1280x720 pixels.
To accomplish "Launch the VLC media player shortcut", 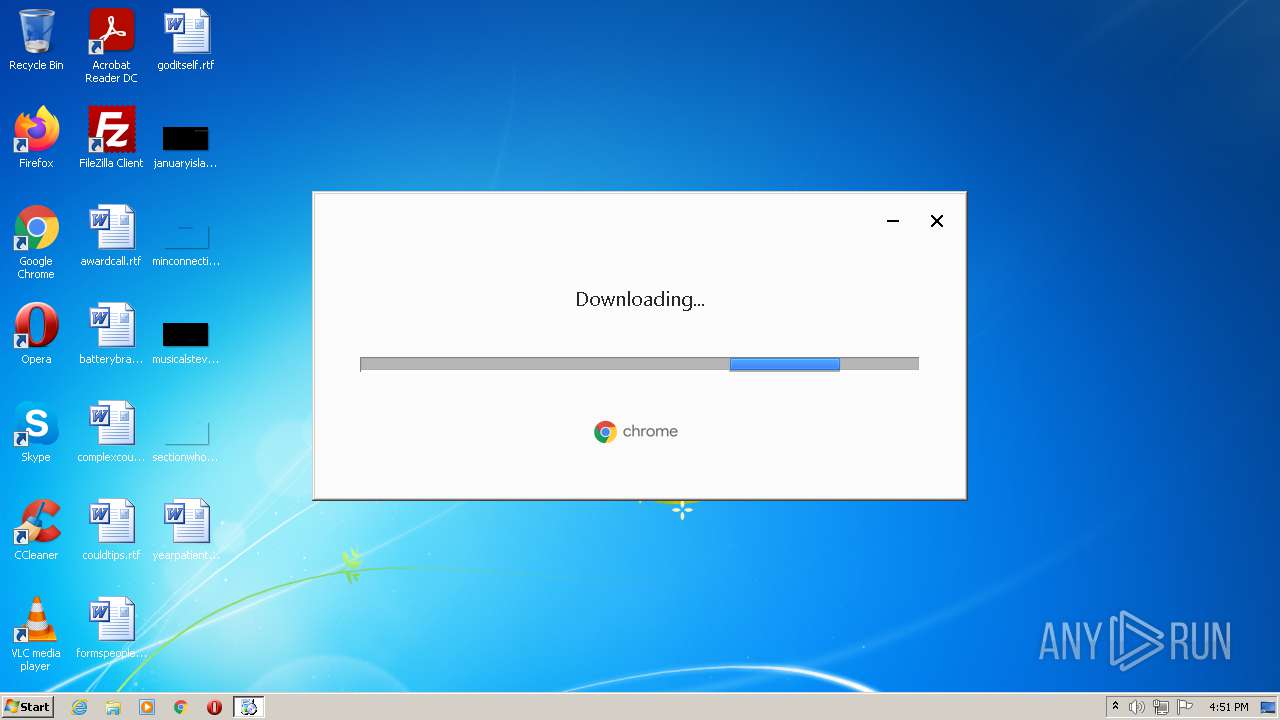I will (36, 634).
